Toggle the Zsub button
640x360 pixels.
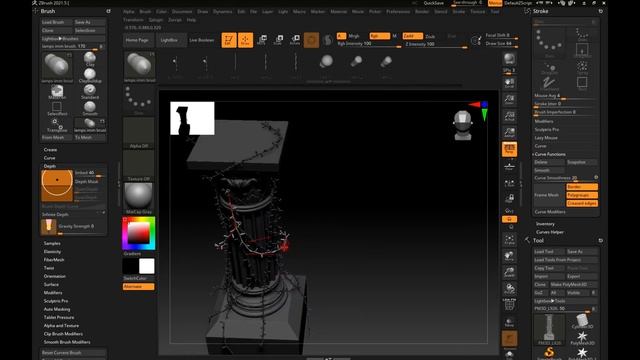pyautogui.click(x=430, y=36)
